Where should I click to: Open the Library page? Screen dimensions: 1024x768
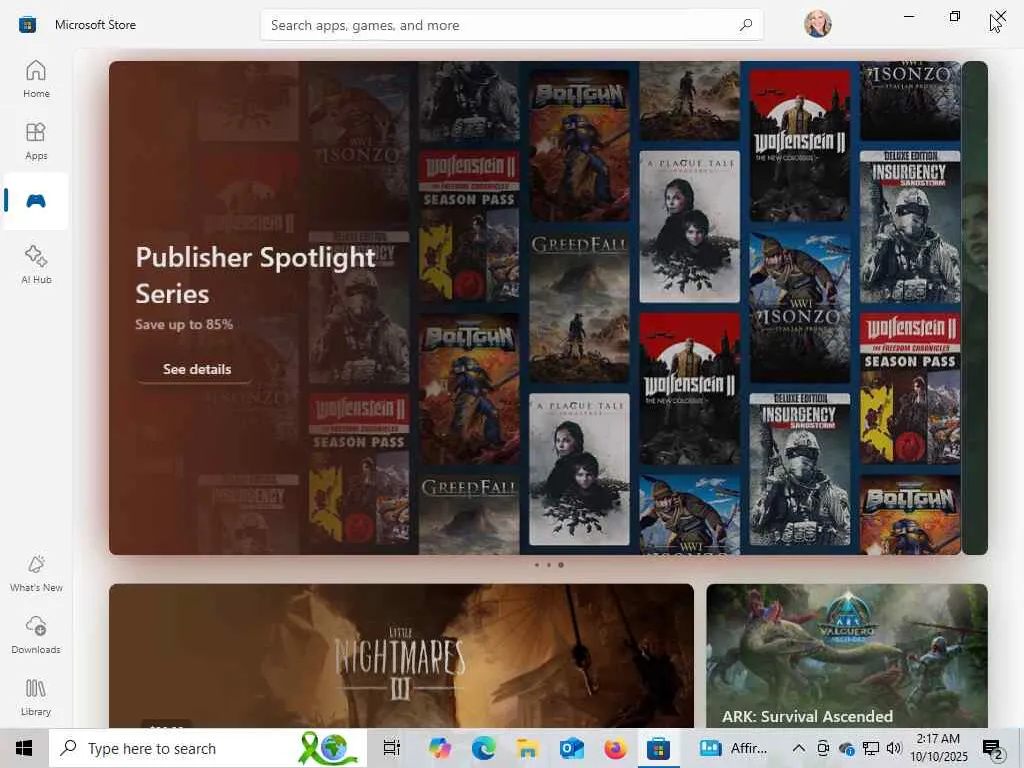36,697
